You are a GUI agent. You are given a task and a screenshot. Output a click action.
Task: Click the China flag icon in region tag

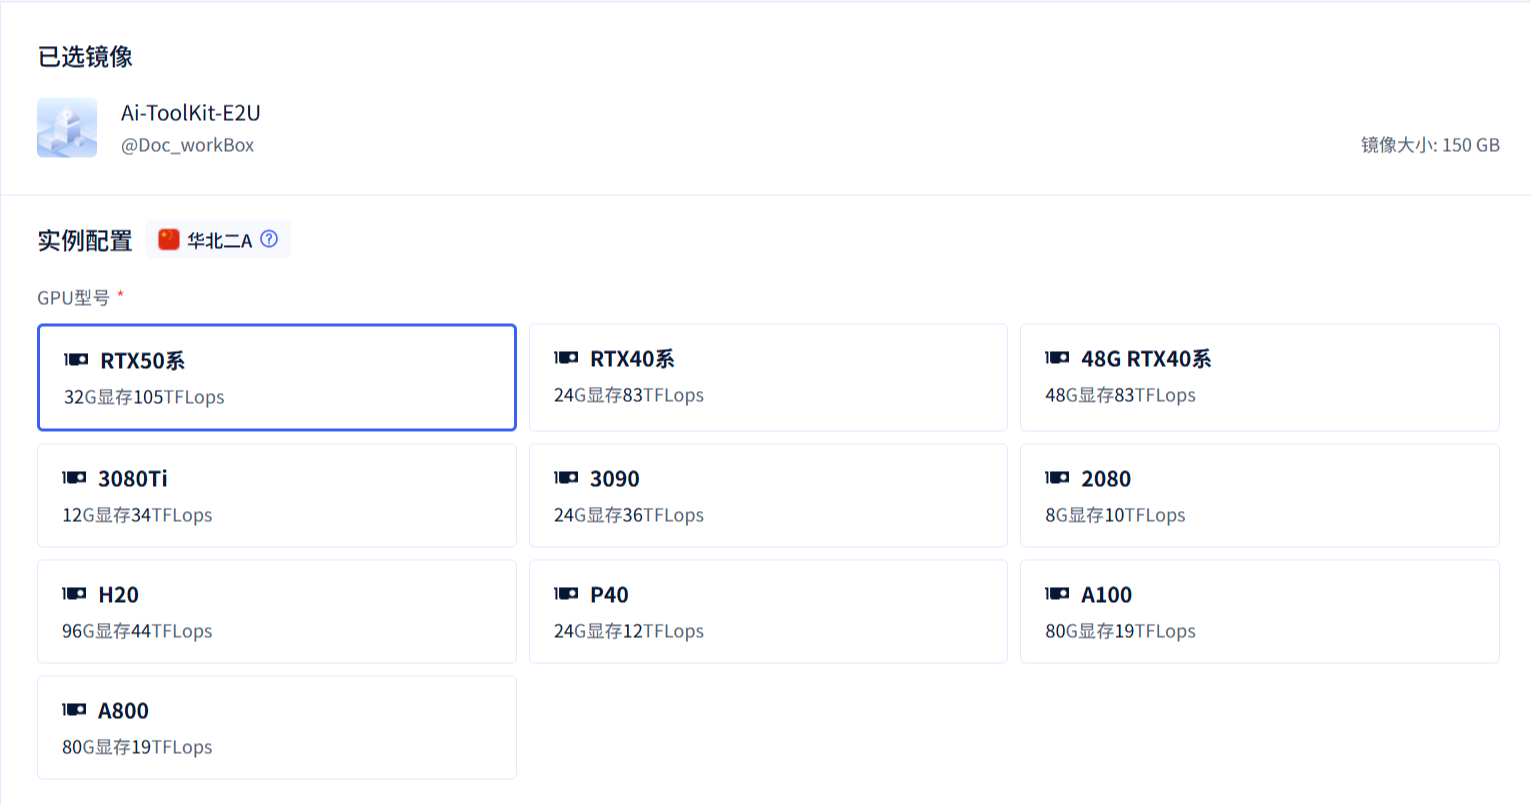click(x=169, y=240)
